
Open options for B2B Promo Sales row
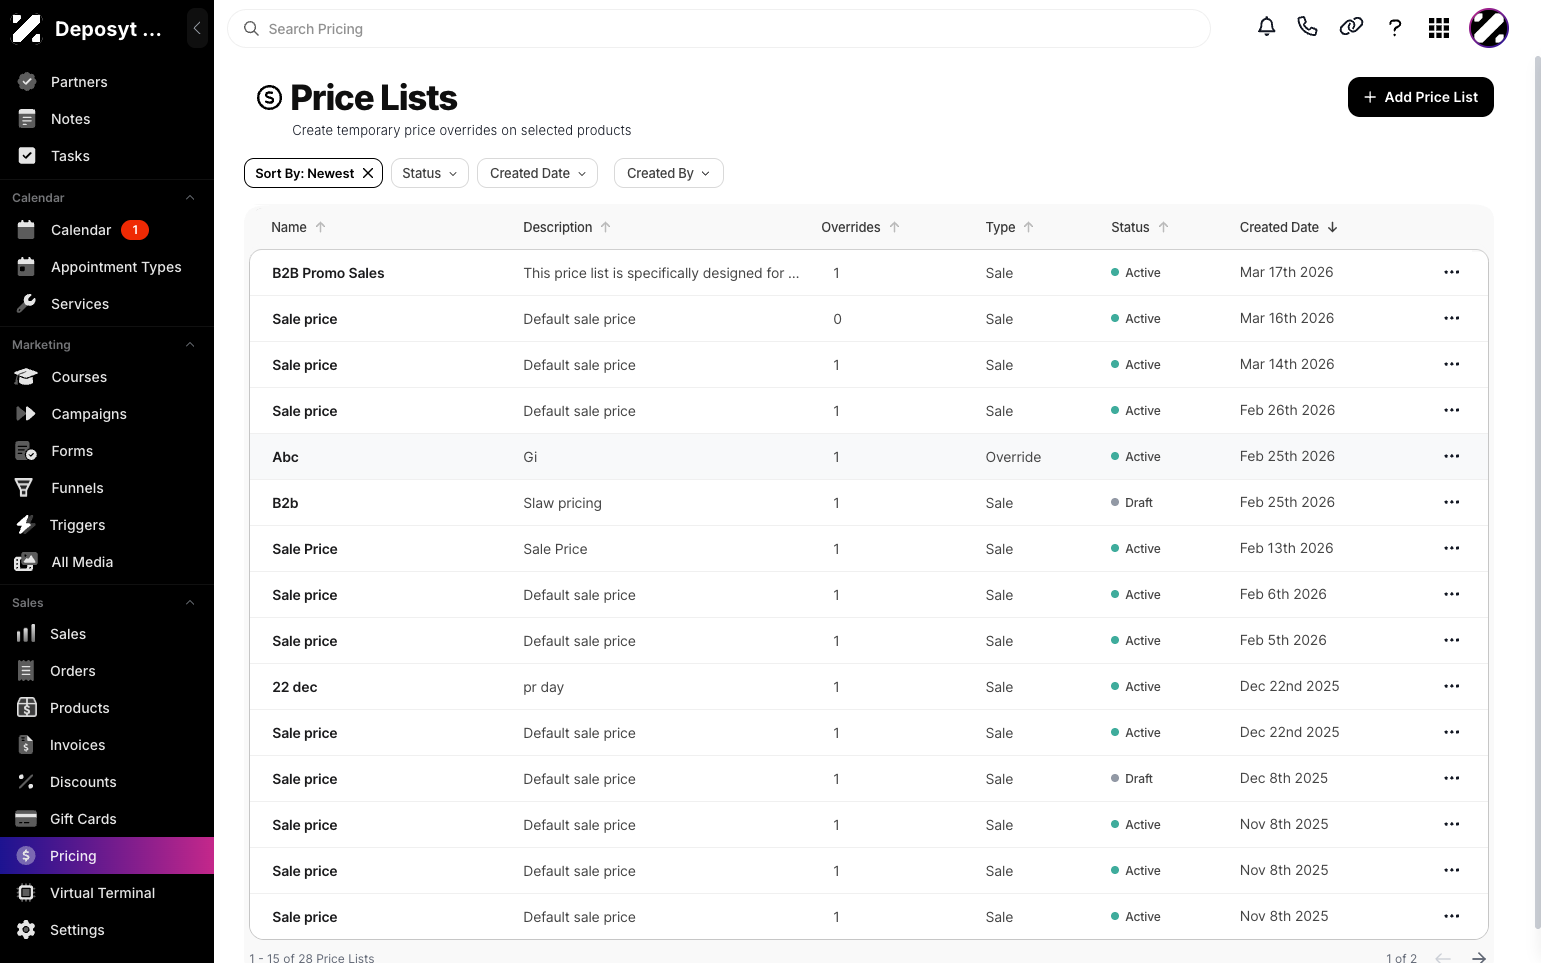click(1452, 272)
